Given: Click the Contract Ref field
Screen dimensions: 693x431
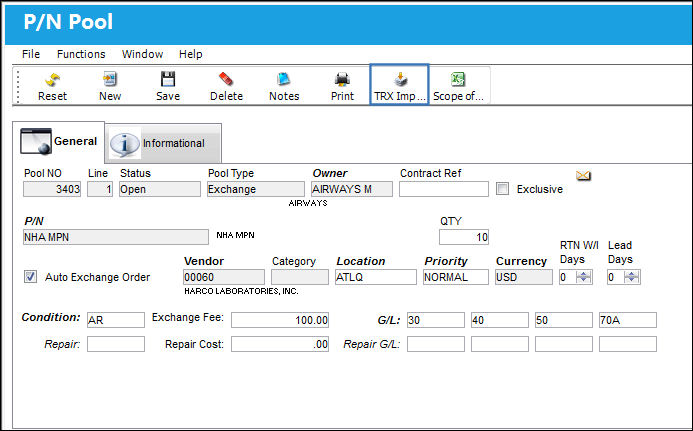Looking at the screenshot, I should click(444, 189).
